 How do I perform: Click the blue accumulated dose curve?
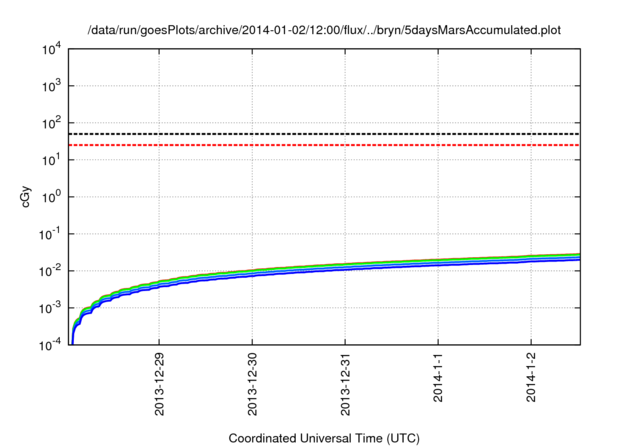coord(345,269)
